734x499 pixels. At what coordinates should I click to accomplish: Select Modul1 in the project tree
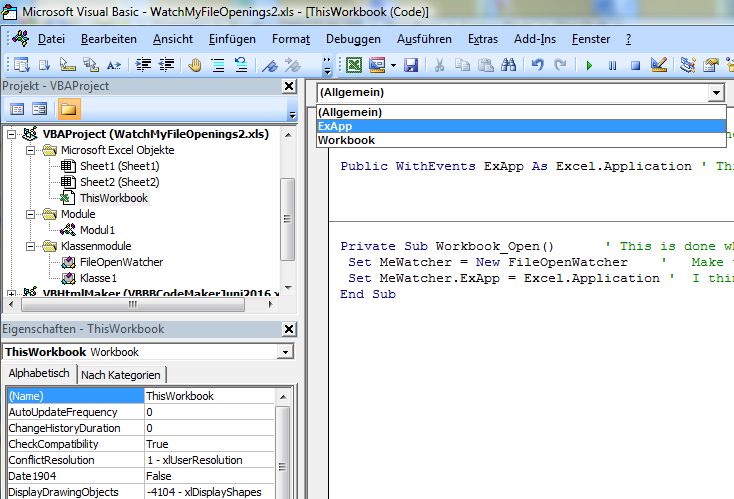97,230
